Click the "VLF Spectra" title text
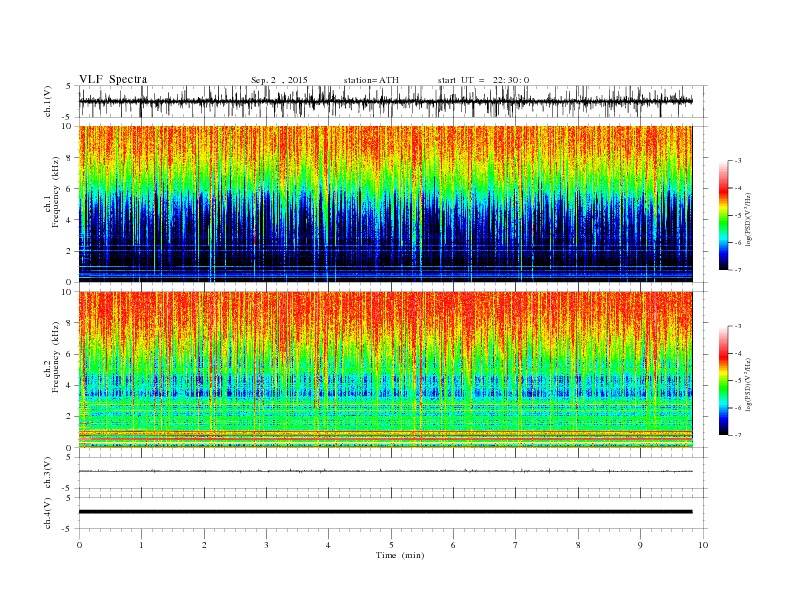792x612 pixels. 113,79
